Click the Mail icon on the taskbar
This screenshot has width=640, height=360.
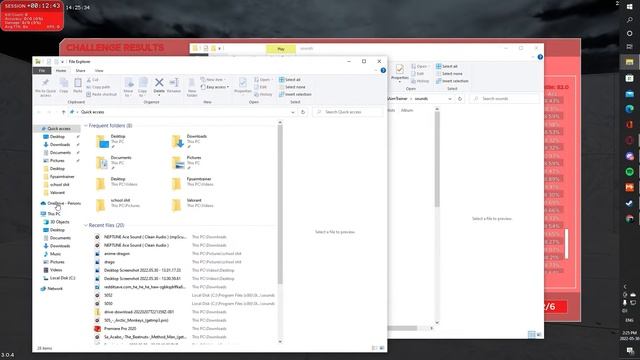[x=629, y=93]
